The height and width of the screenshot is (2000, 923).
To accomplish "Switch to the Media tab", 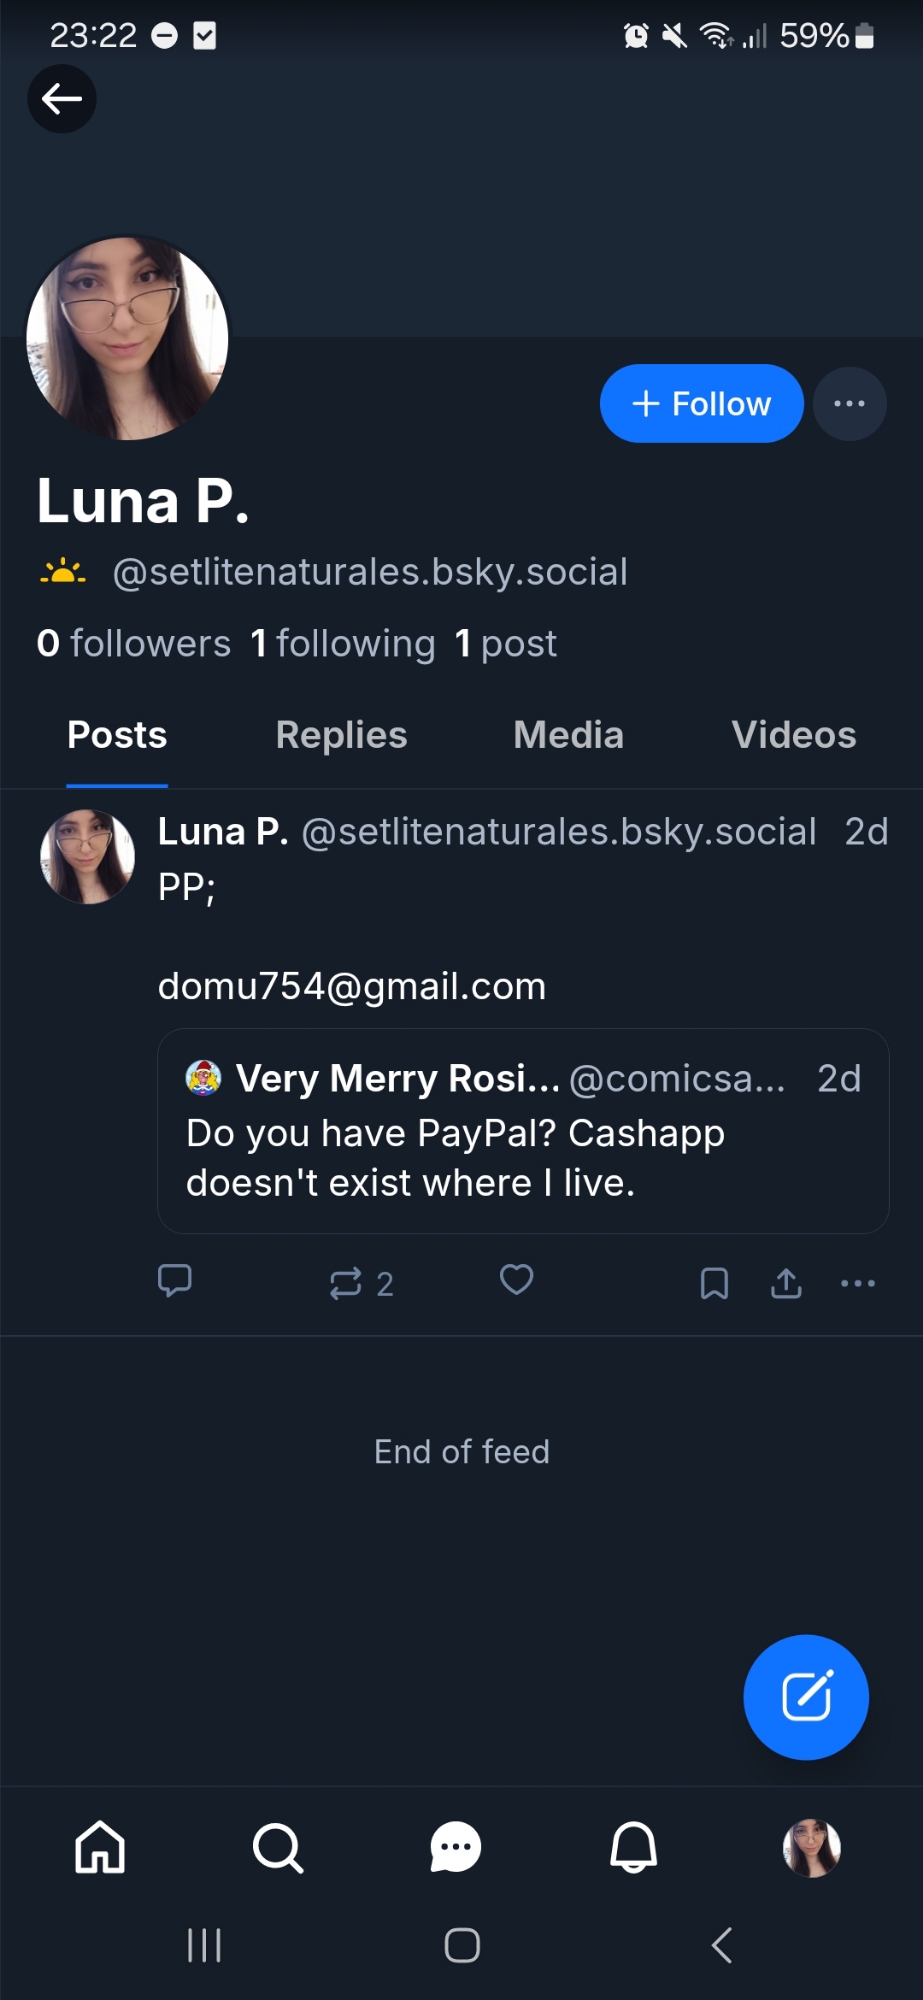I will click(x=568, y=735).
